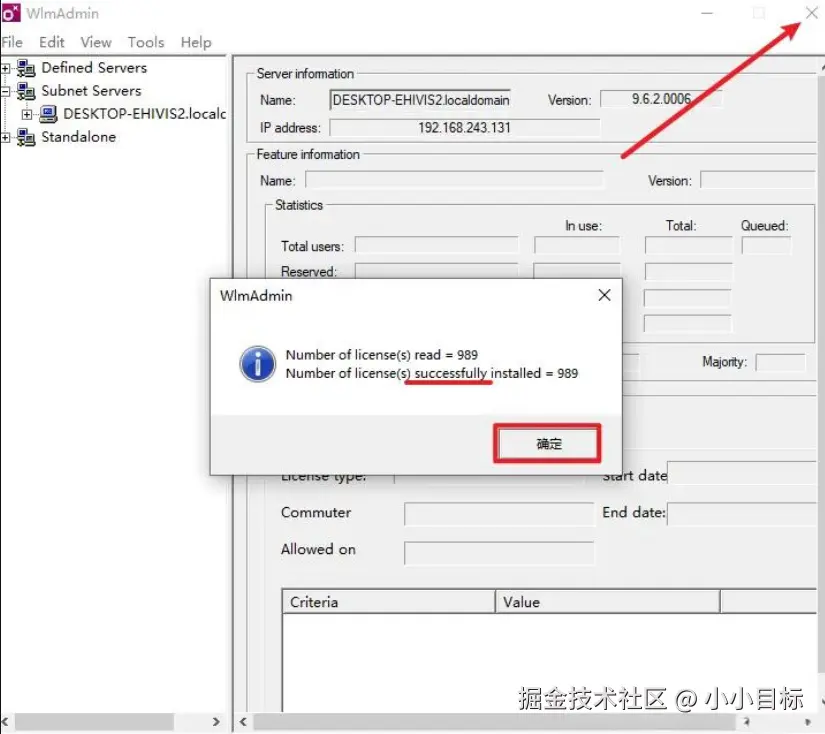Click the blue information icon in dialog
The image size is (825, 734).
(257, 364)
